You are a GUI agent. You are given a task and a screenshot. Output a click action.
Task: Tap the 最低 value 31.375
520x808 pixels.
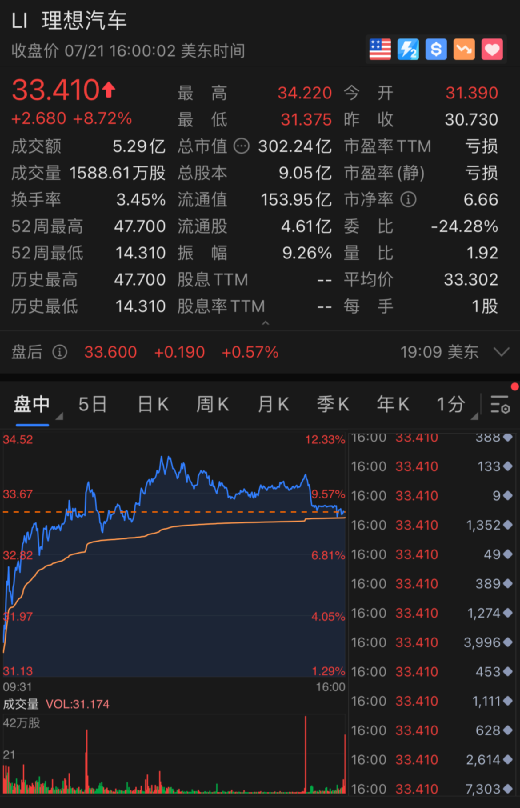(x=306, y=120)
